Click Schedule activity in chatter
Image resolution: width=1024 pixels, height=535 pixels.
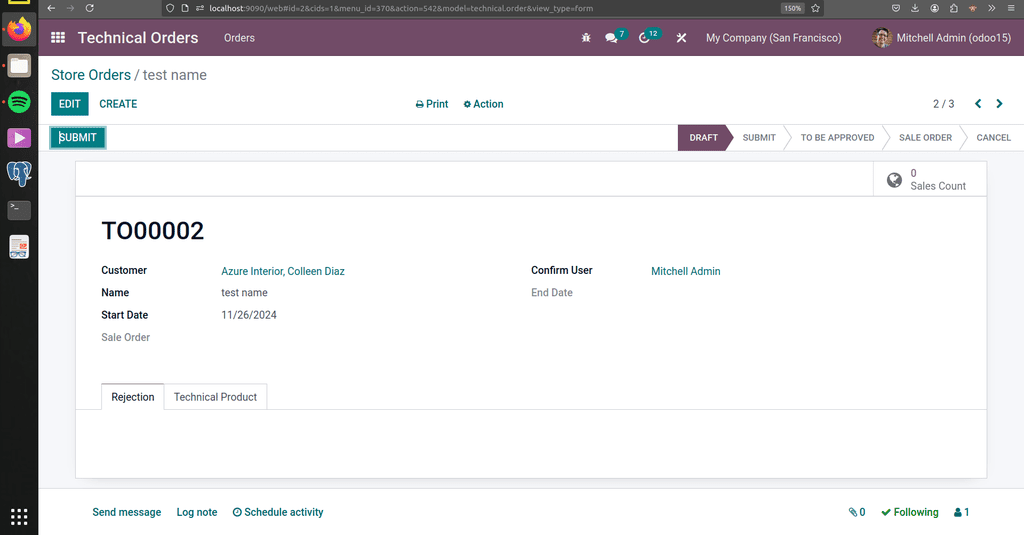click(x=278, y=512)
